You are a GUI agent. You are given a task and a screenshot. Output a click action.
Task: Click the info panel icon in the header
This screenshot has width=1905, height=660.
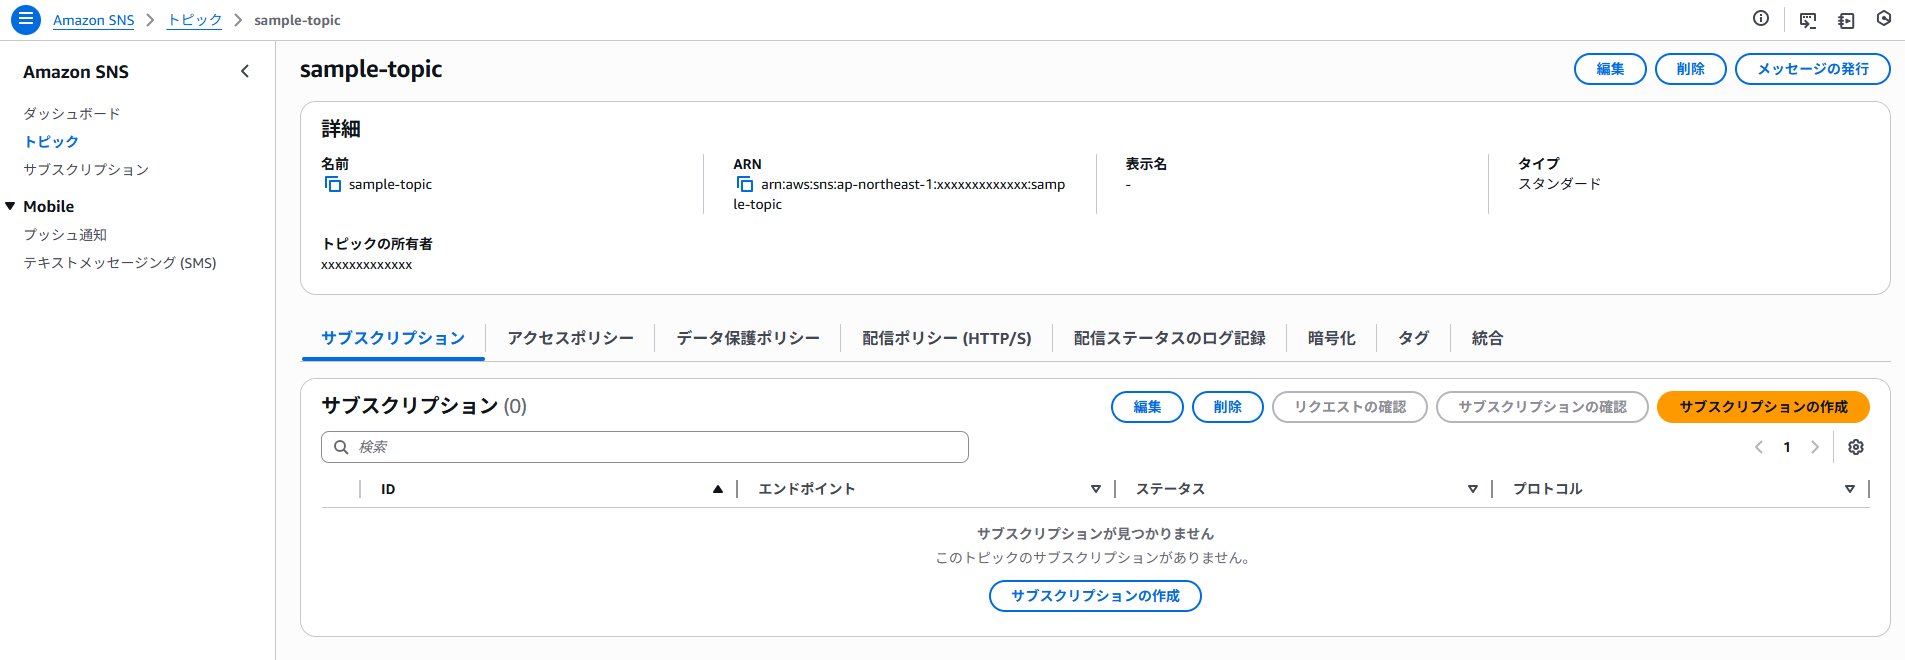coord(1761,19)
